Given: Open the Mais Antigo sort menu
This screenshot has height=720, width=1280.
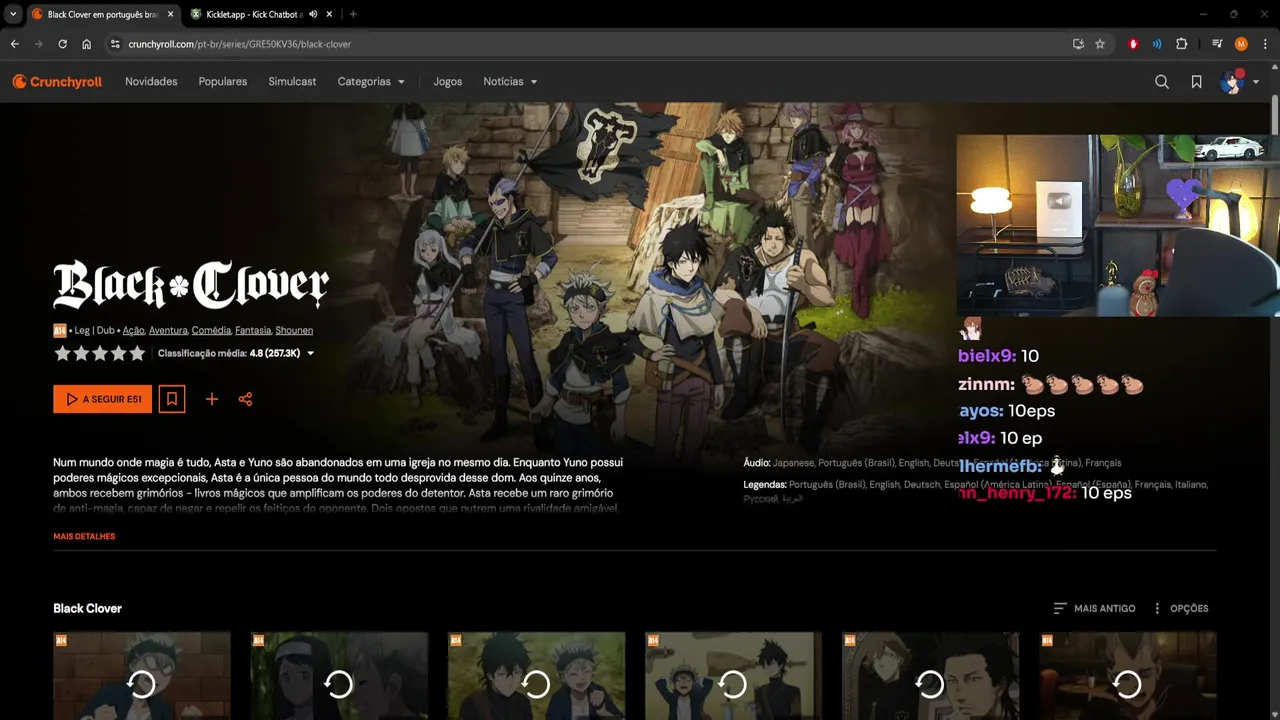Looking at the screenshot, I should [1094, 608].
